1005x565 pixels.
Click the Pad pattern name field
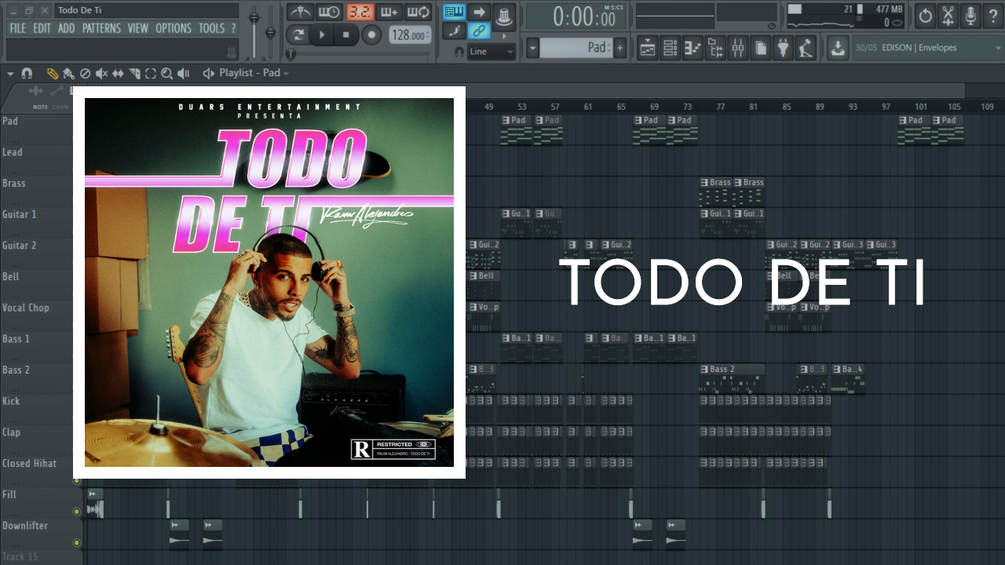tap(576, 48)
